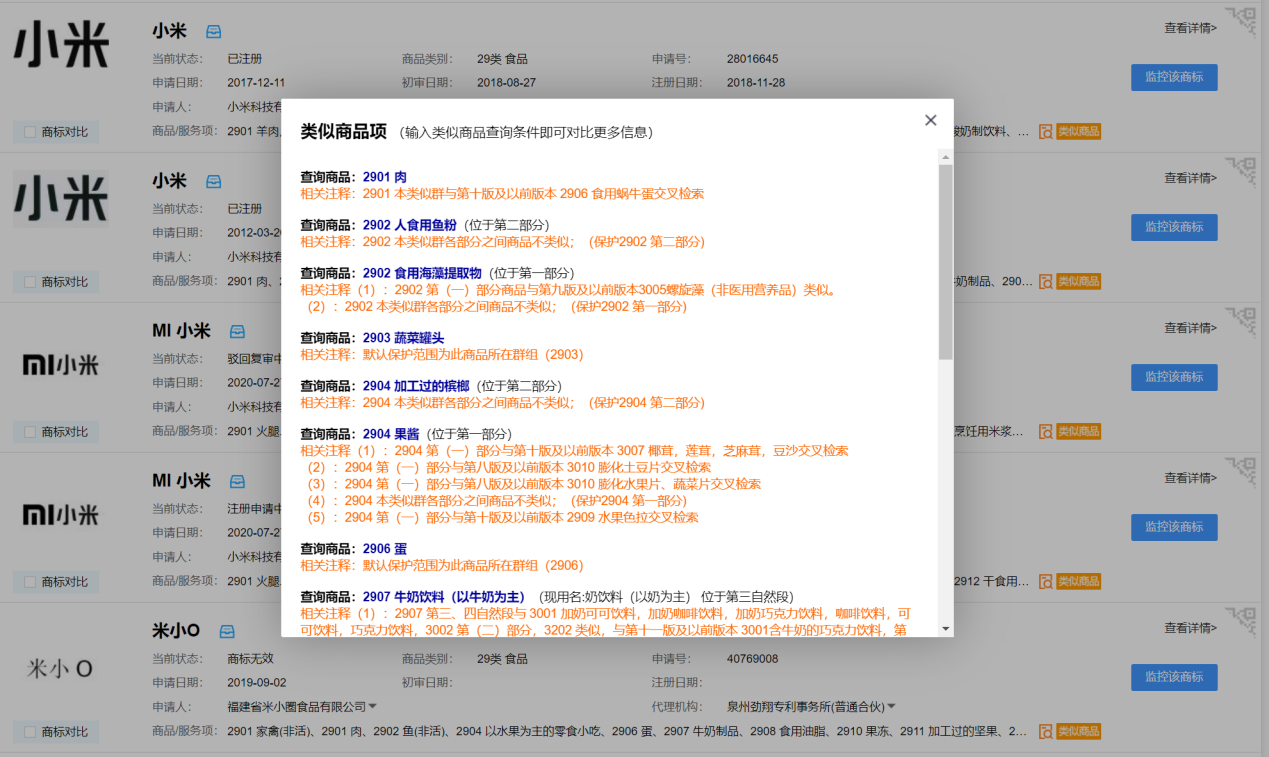Tick 商标对比 for 小米 applied 2012-03
Screen dimensions: 1269x757
click(30, 282)
